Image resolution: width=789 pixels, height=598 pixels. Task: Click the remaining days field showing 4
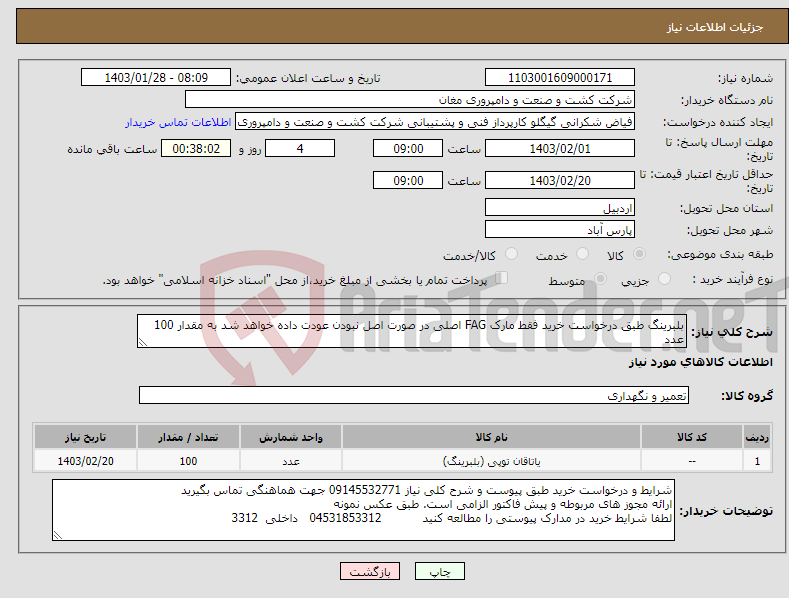coord(300,148)
